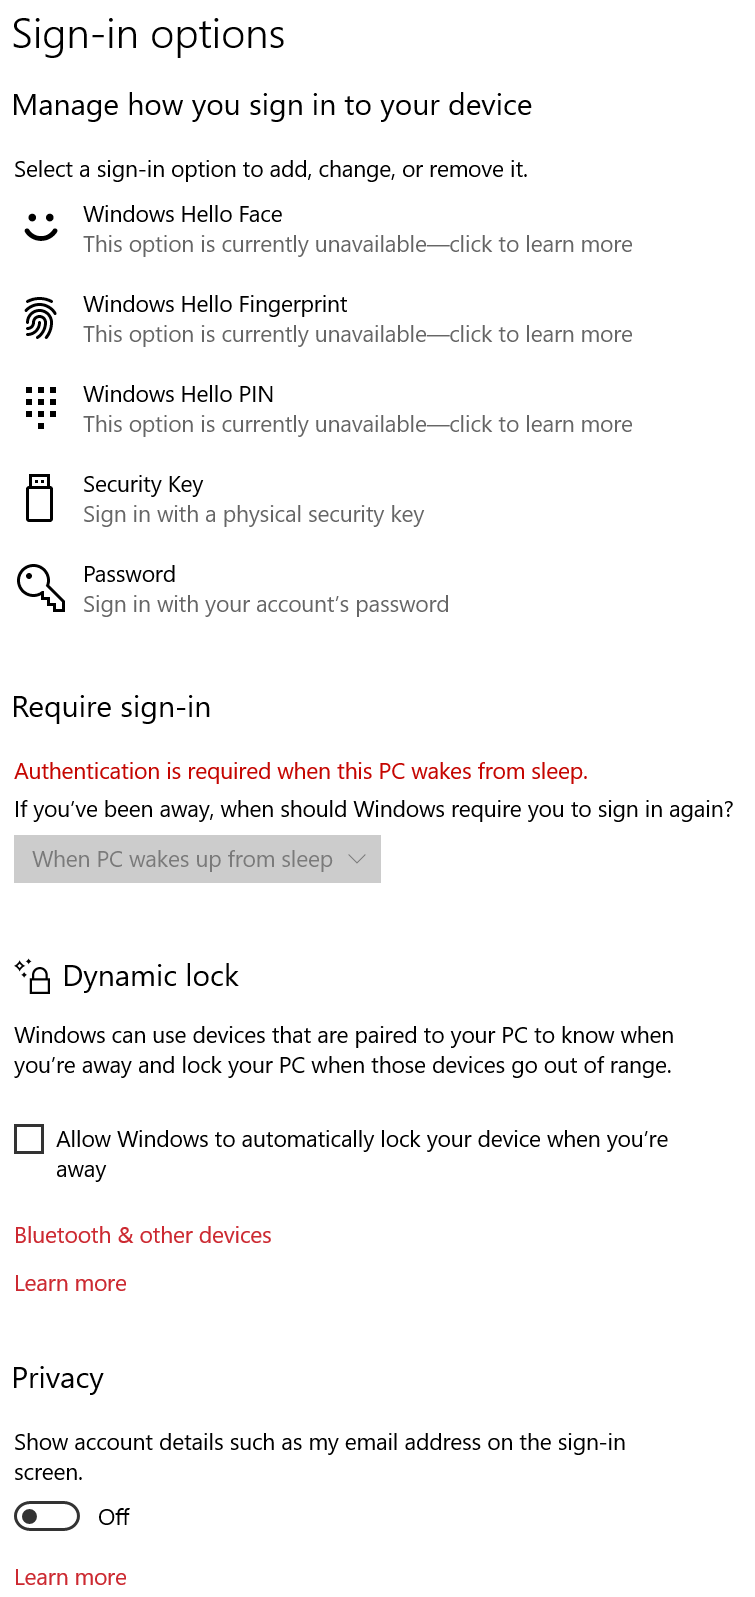Click Learn more under Dynamic lock
The image size is (755, 1597).
(x=70, y=1283)
